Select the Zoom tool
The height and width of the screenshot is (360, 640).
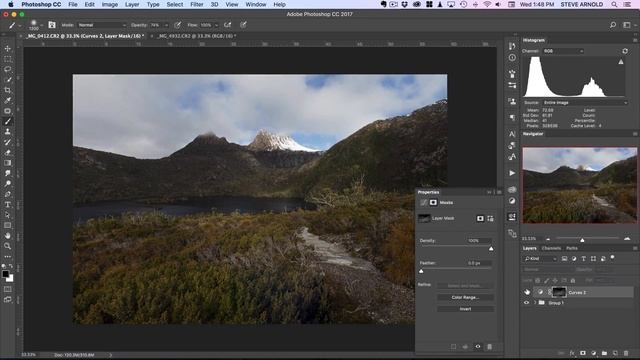pos(8,246)
